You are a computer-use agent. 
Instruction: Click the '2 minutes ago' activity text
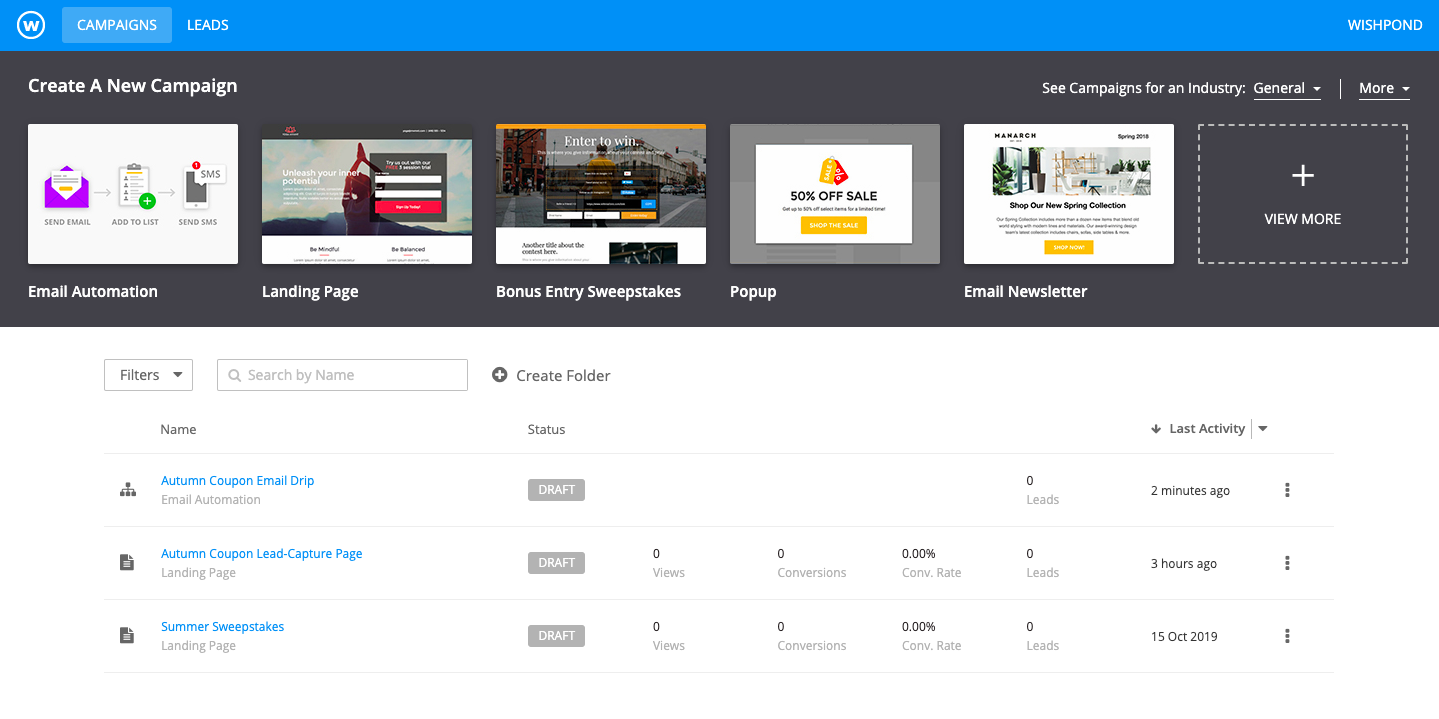[x=1190, y=491]
